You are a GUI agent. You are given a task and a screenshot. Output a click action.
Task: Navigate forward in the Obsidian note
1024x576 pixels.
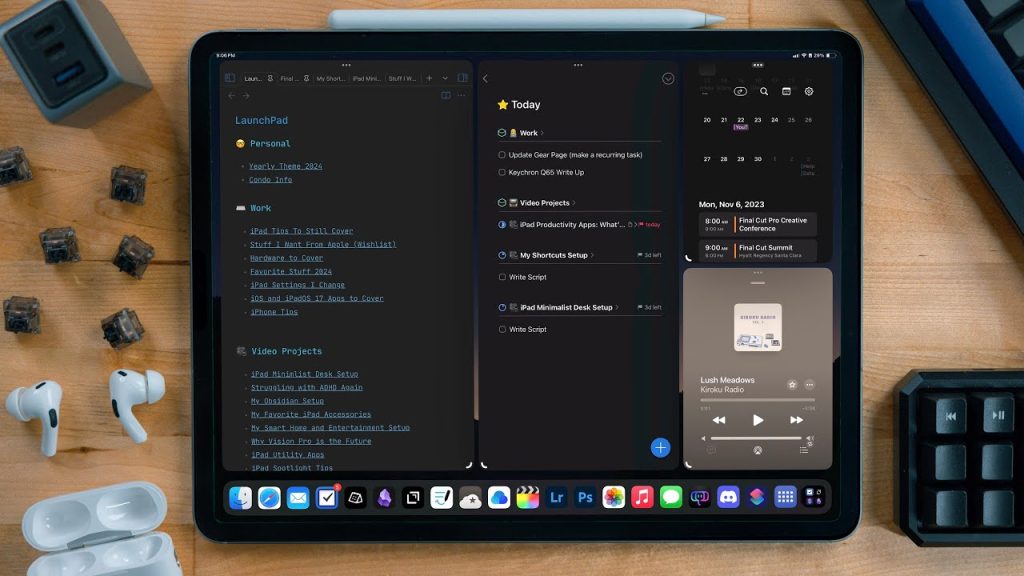click(x=246, y=96)
